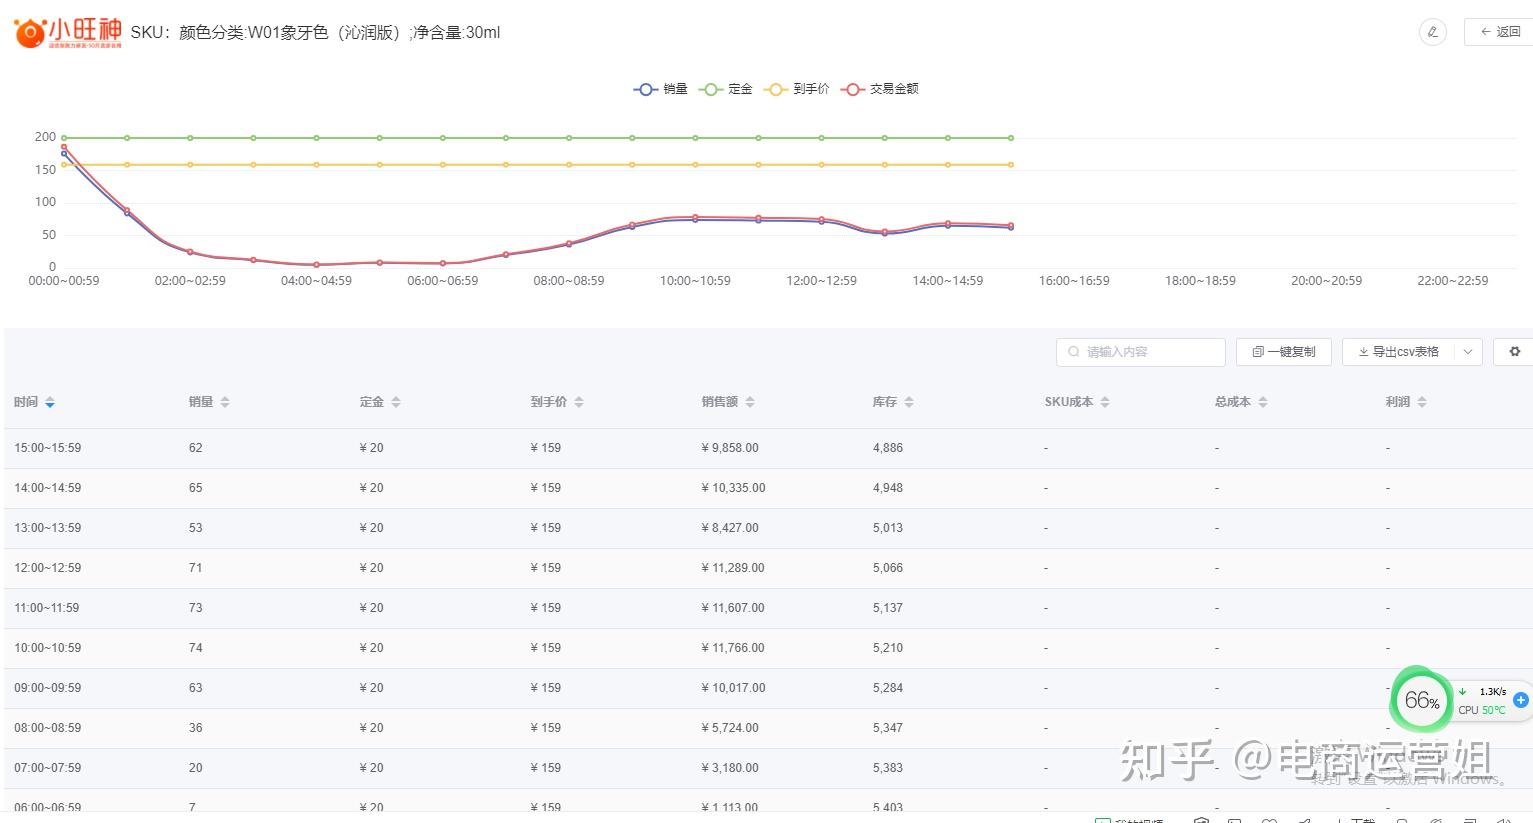Click x-axis label 10:00~10:59
The width and height of the screenshot is (1533, 823).
click(x=695, y=281)
